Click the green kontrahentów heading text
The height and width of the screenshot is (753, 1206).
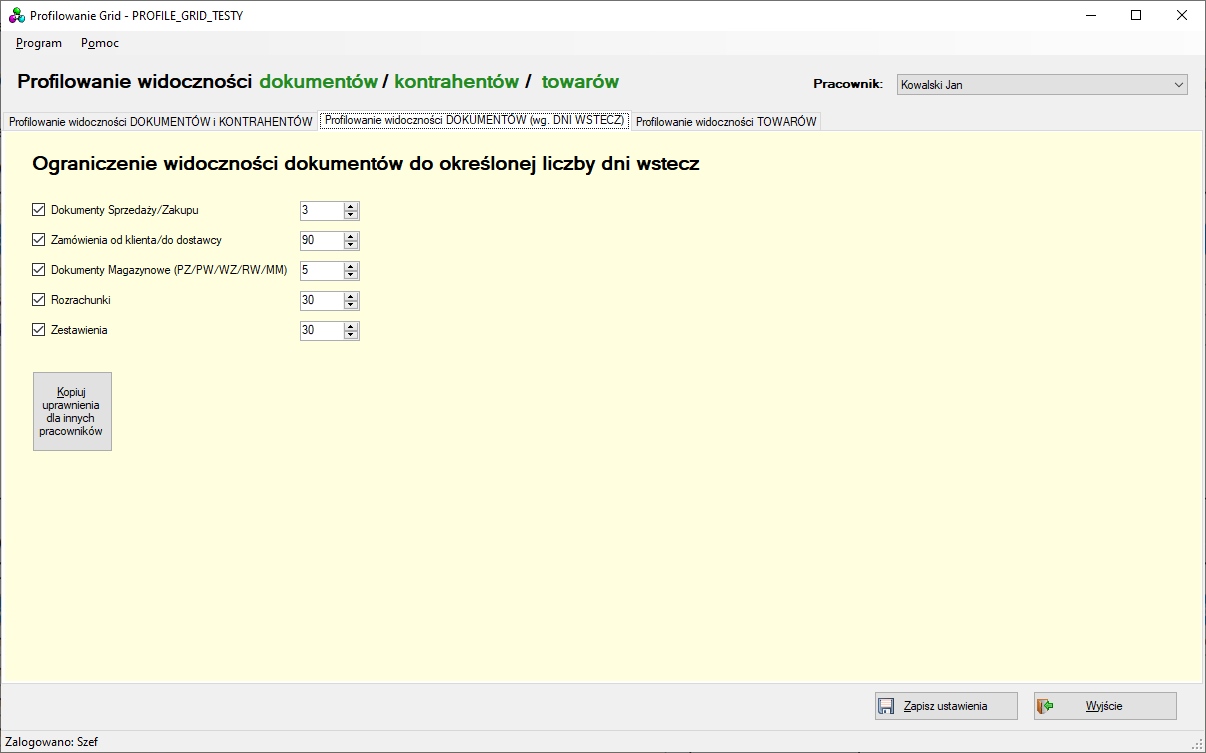pyautogui.click(x=457, y=82)
